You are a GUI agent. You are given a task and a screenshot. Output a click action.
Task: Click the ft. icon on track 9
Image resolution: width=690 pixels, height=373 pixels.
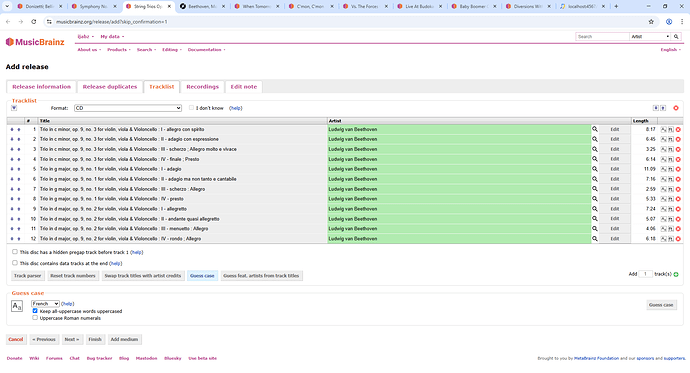coord(671,209)
